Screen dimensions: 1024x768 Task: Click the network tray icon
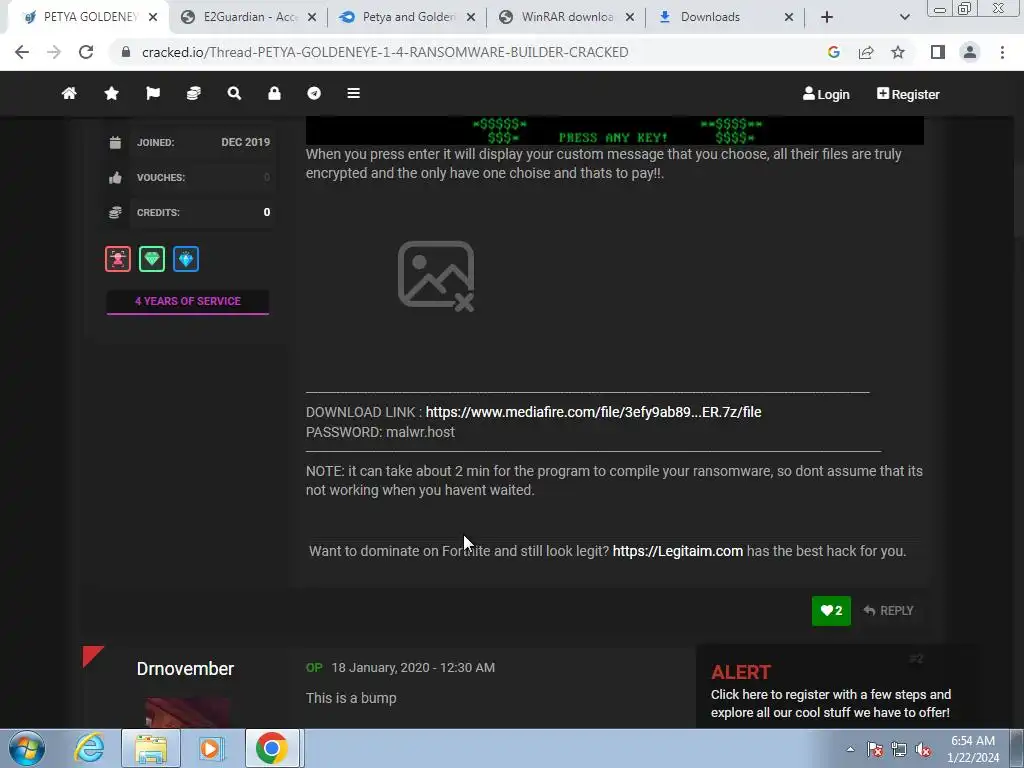click(x=899, y=749)
